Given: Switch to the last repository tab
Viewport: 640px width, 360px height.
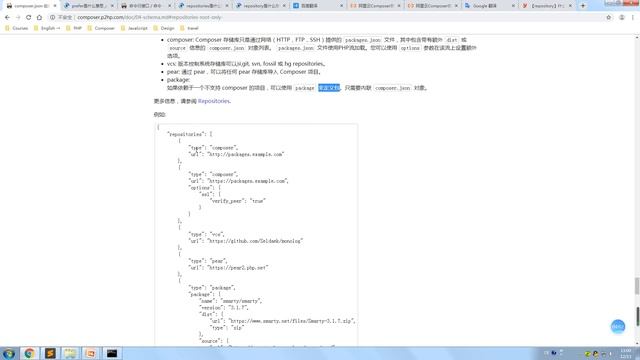Looking at the screenshot, I should [546, 6].
